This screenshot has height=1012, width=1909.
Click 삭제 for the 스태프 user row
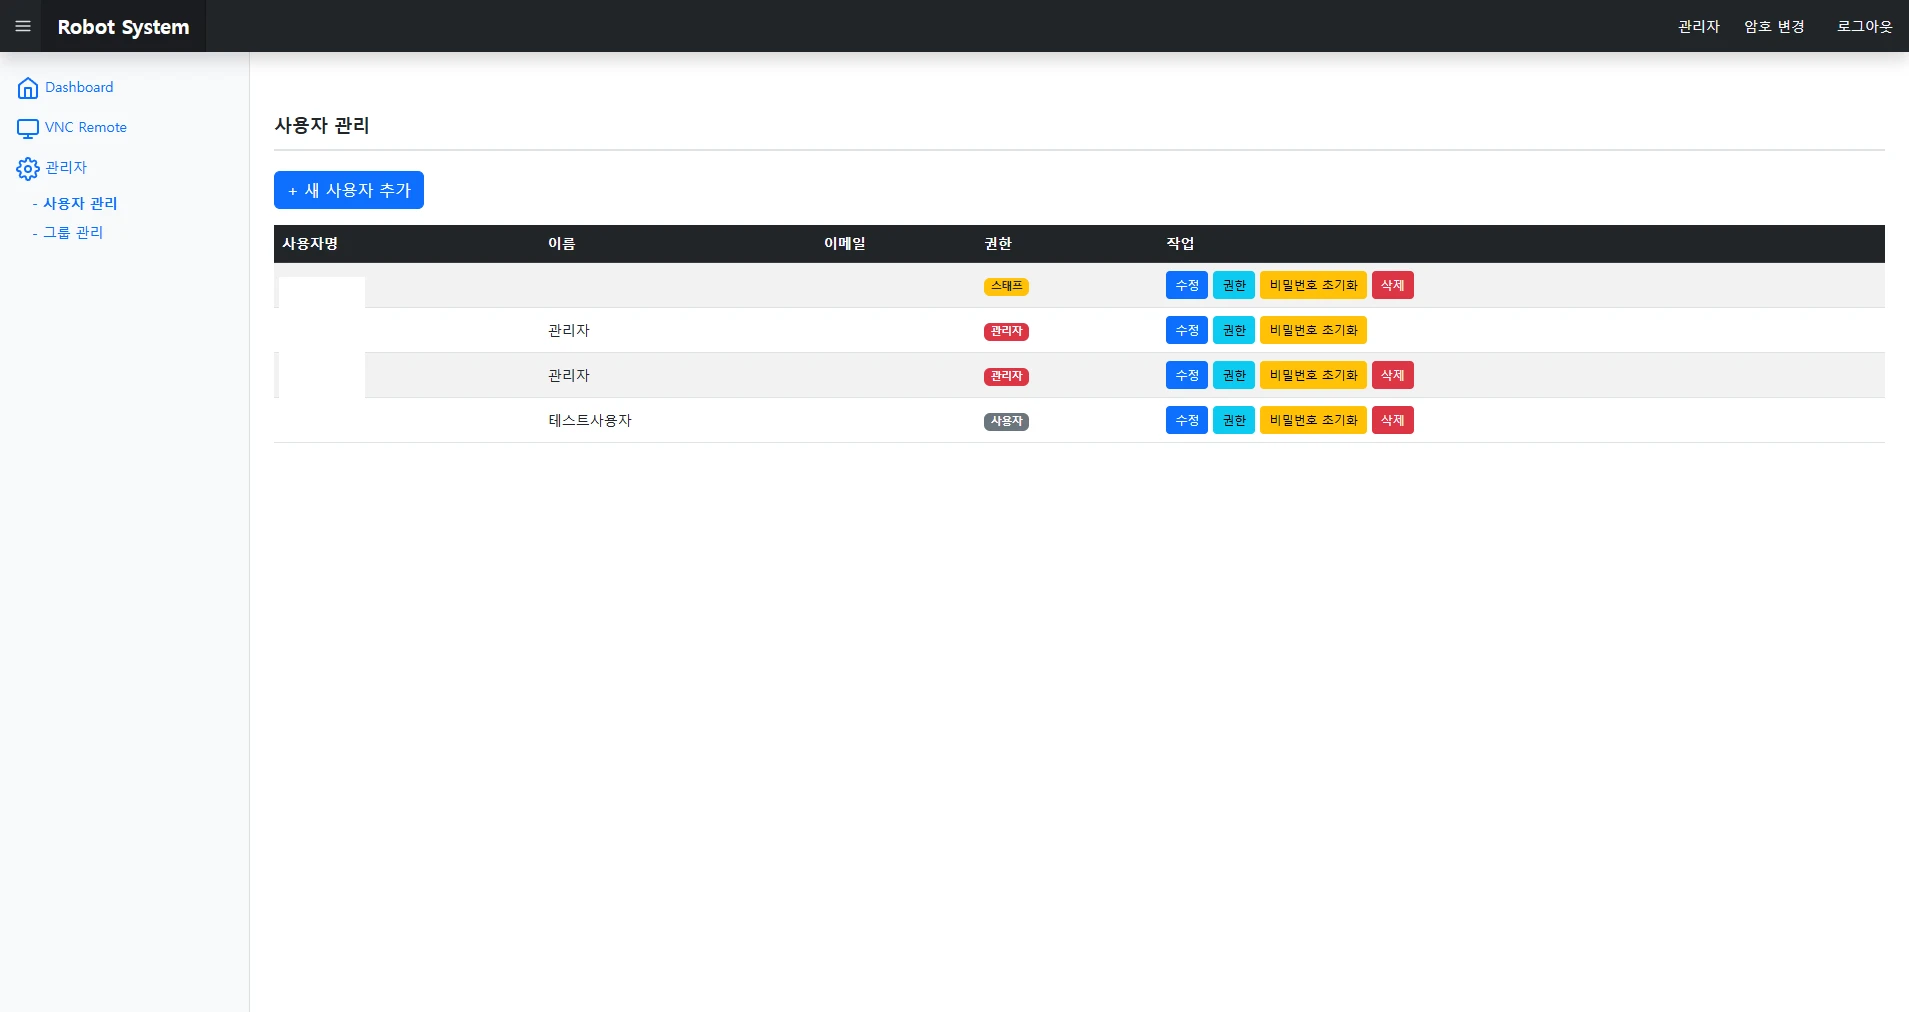pyautogui.click(x=1393, y=285)
